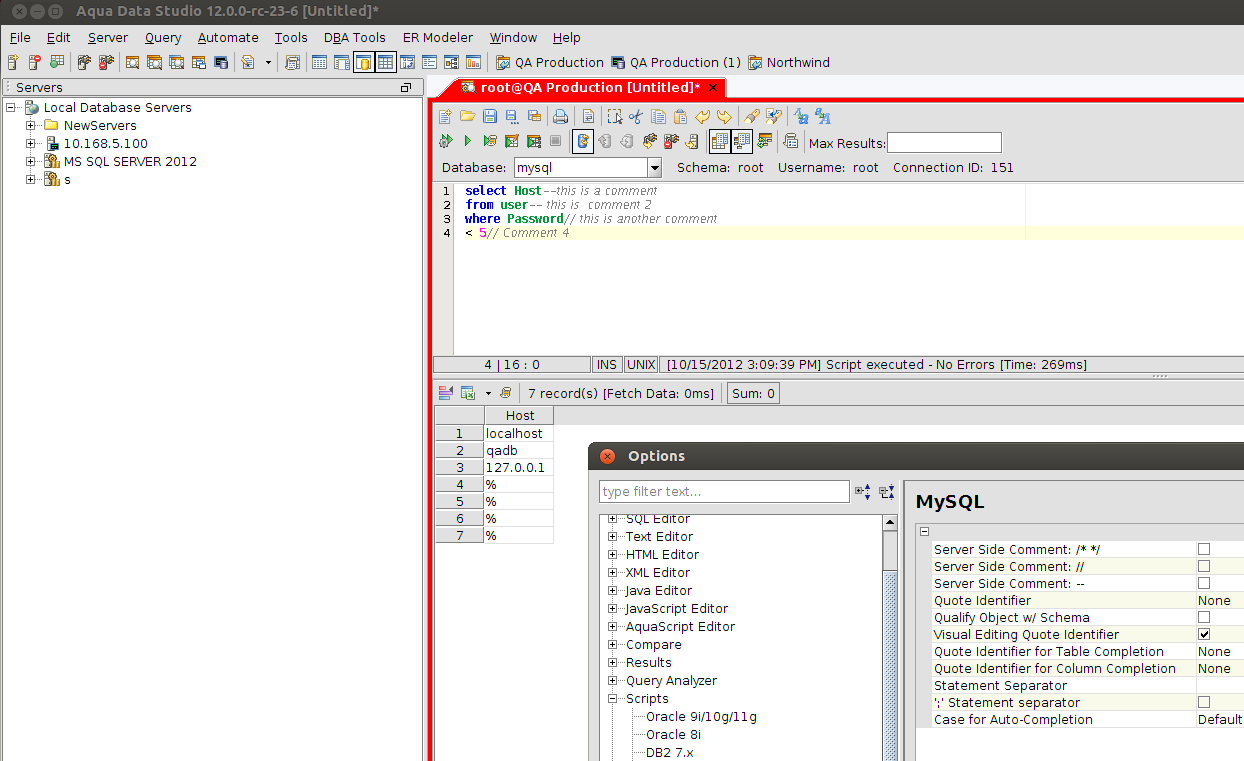The image size is (1244, 761).
Task: Click the INS mode indicator in status bar
Action: [607, 365]
